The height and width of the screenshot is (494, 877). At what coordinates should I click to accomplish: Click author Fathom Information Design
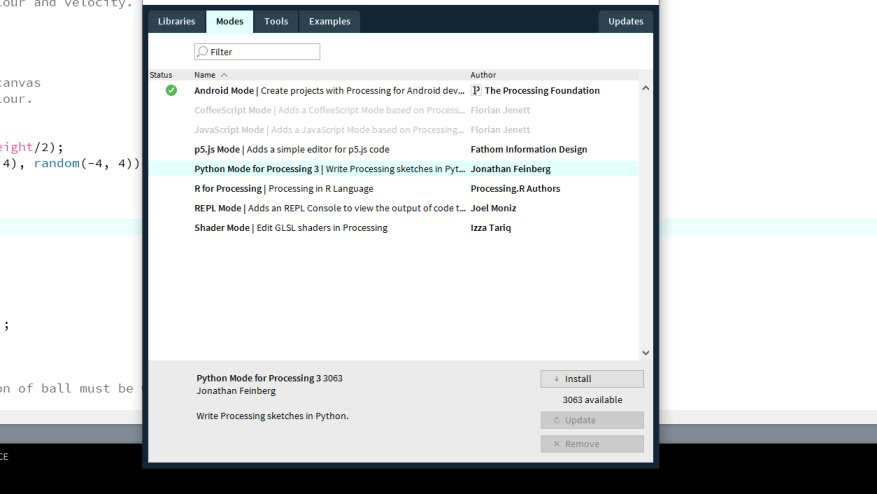[529, 149]
